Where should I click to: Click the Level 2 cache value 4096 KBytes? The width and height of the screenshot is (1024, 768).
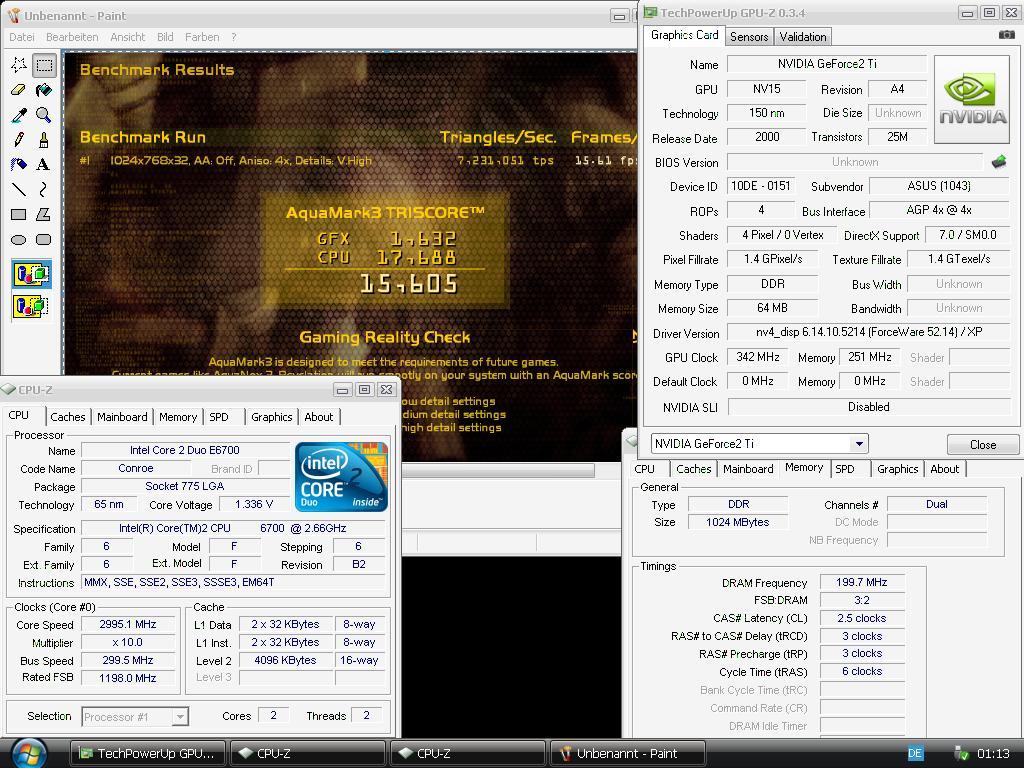285,660
